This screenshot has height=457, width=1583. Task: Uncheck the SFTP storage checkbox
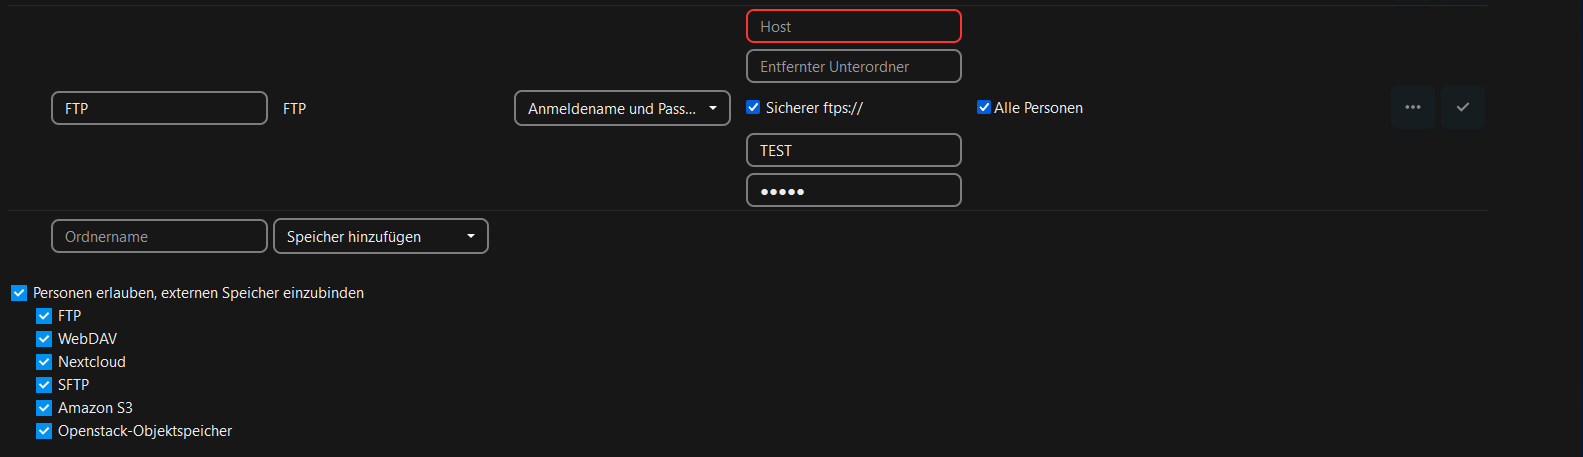pos(44,385)
